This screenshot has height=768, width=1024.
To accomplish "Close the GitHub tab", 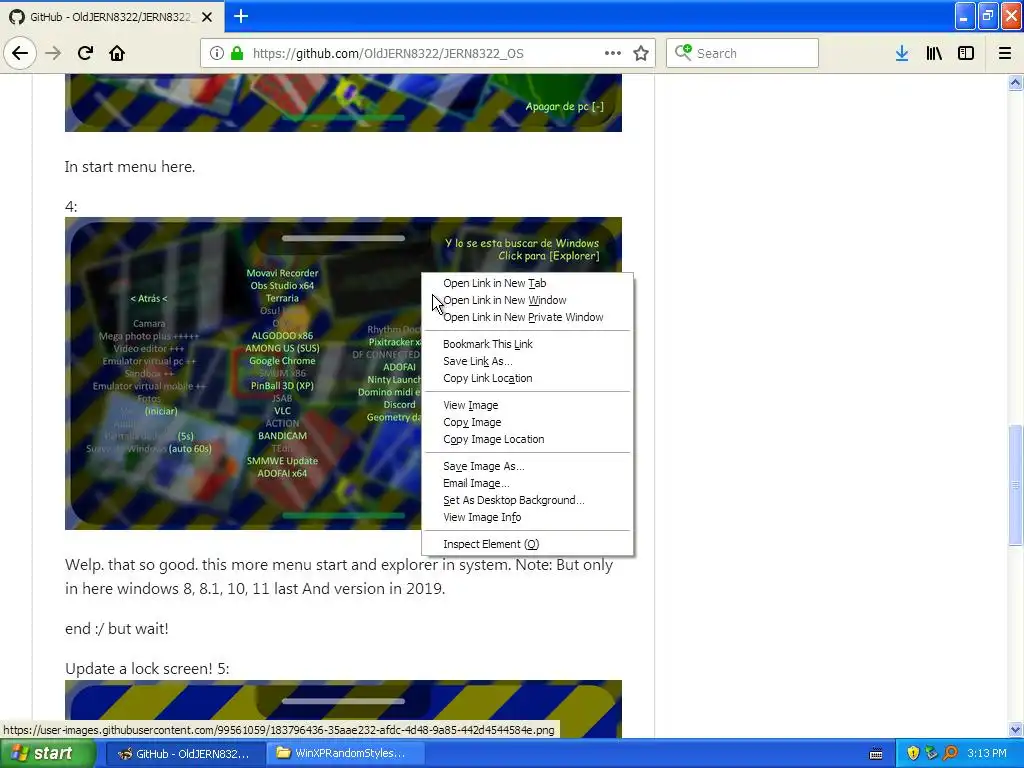I will tap(207, 17).
